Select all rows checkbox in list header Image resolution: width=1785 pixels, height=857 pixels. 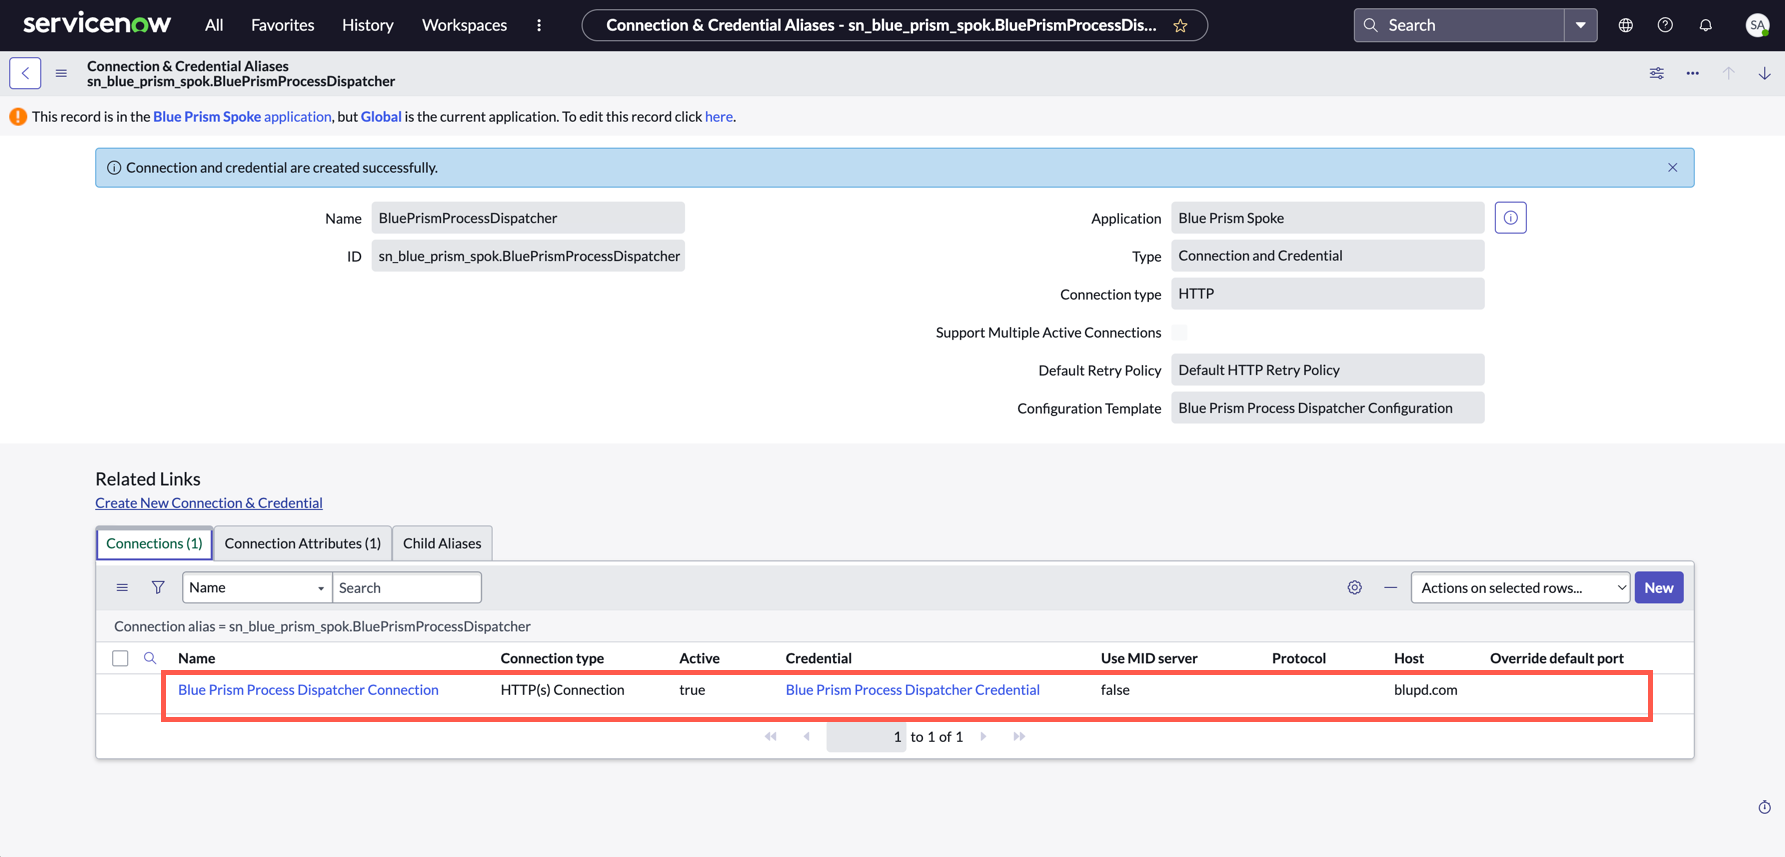pyautogui.click(x=120, y=658)
